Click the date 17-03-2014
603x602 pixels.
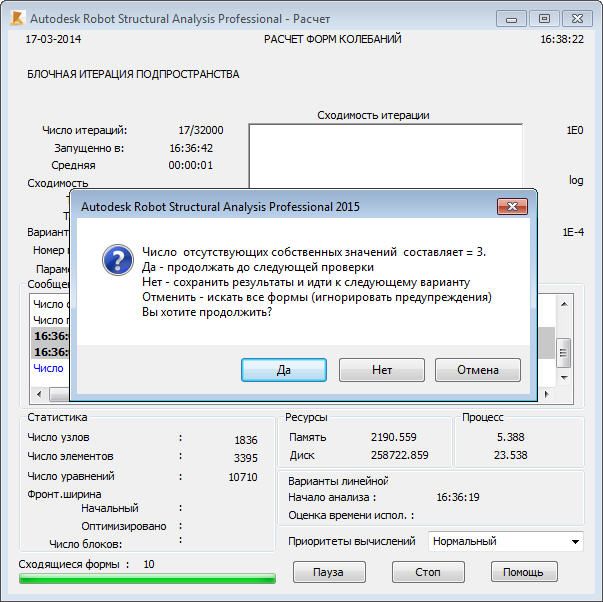click(x=53, y=39)
